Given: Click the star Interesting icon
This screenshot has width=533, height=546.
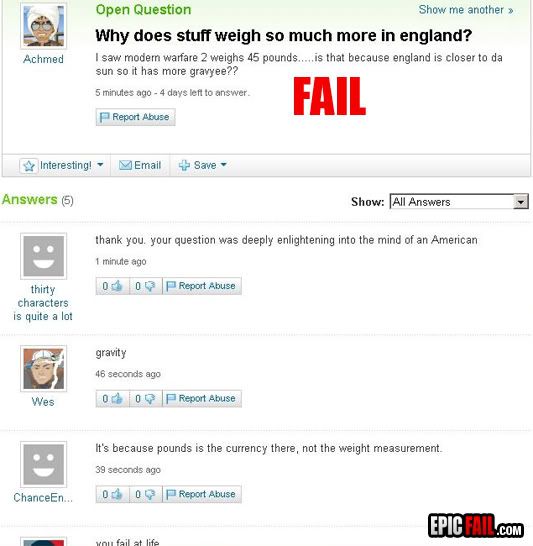Looking at the screenshot, I should pyautogui.click(x=29, y=166).
